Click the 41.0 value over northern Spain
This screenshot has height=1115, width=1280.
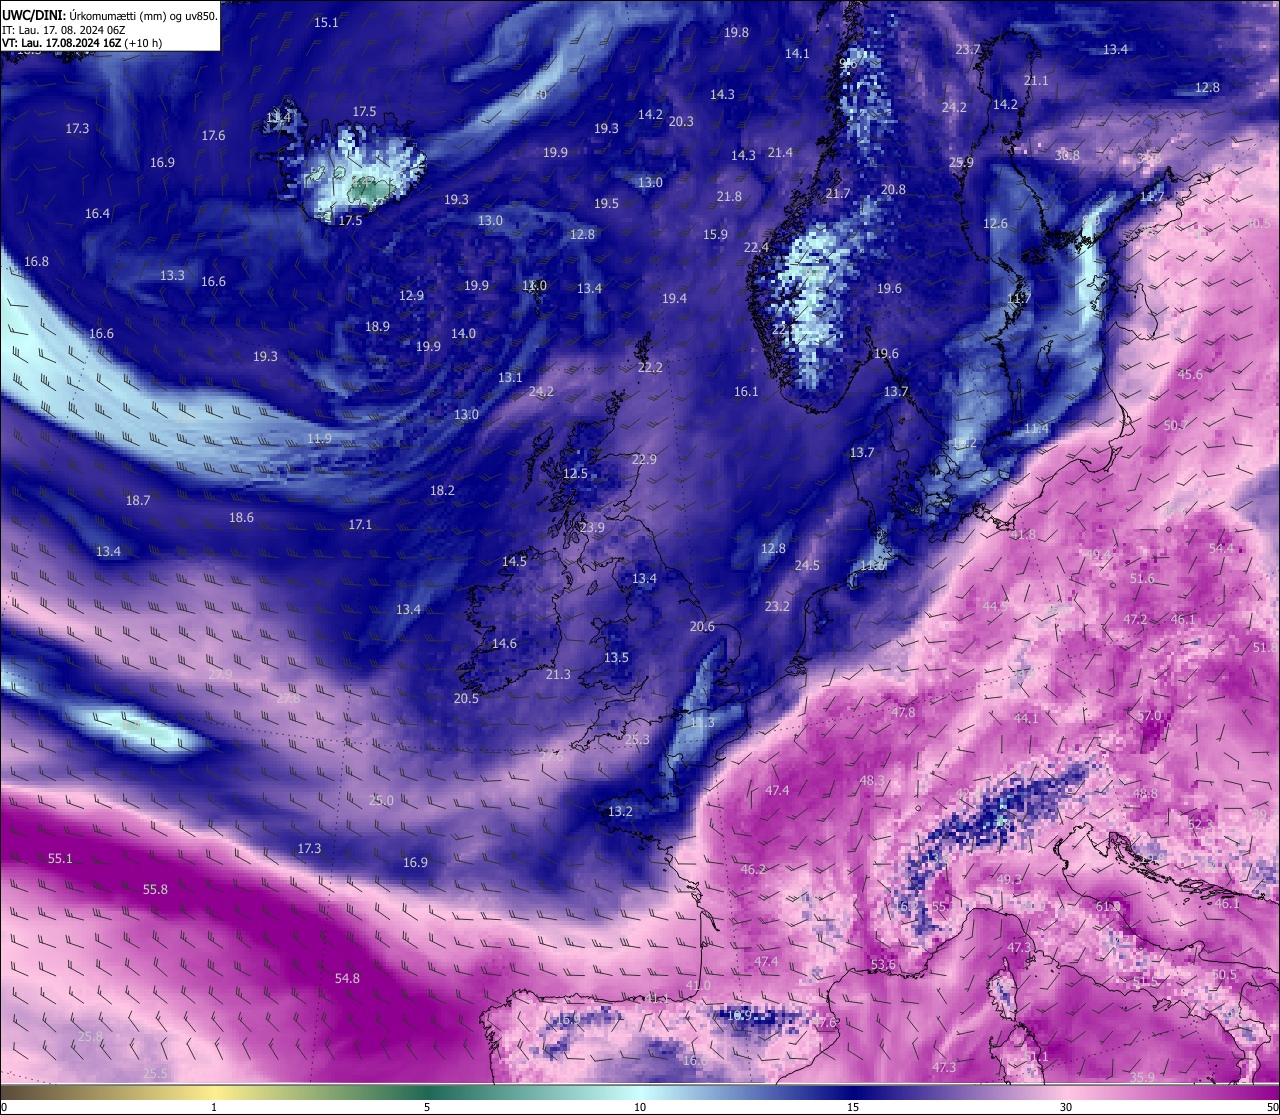[698, 985]
